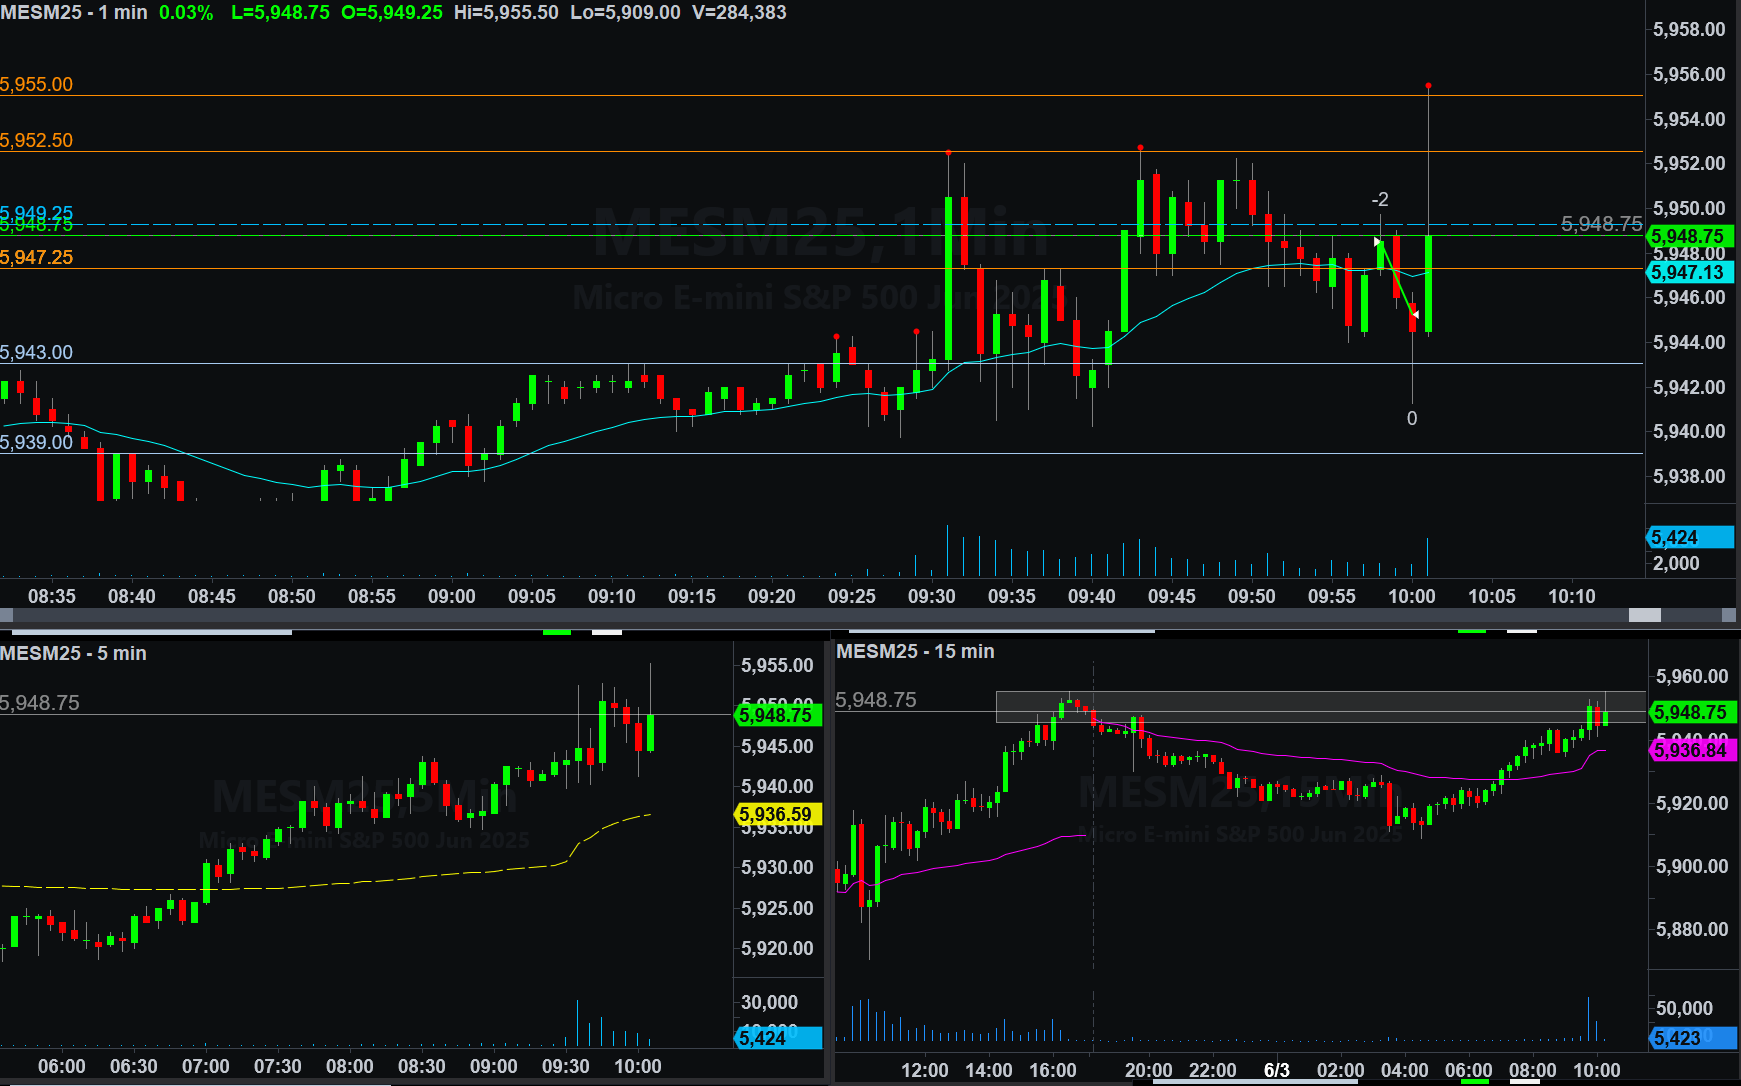
Task: Select the green 5,948.75 tag on 1-min chart
Action: point(1689,236)
